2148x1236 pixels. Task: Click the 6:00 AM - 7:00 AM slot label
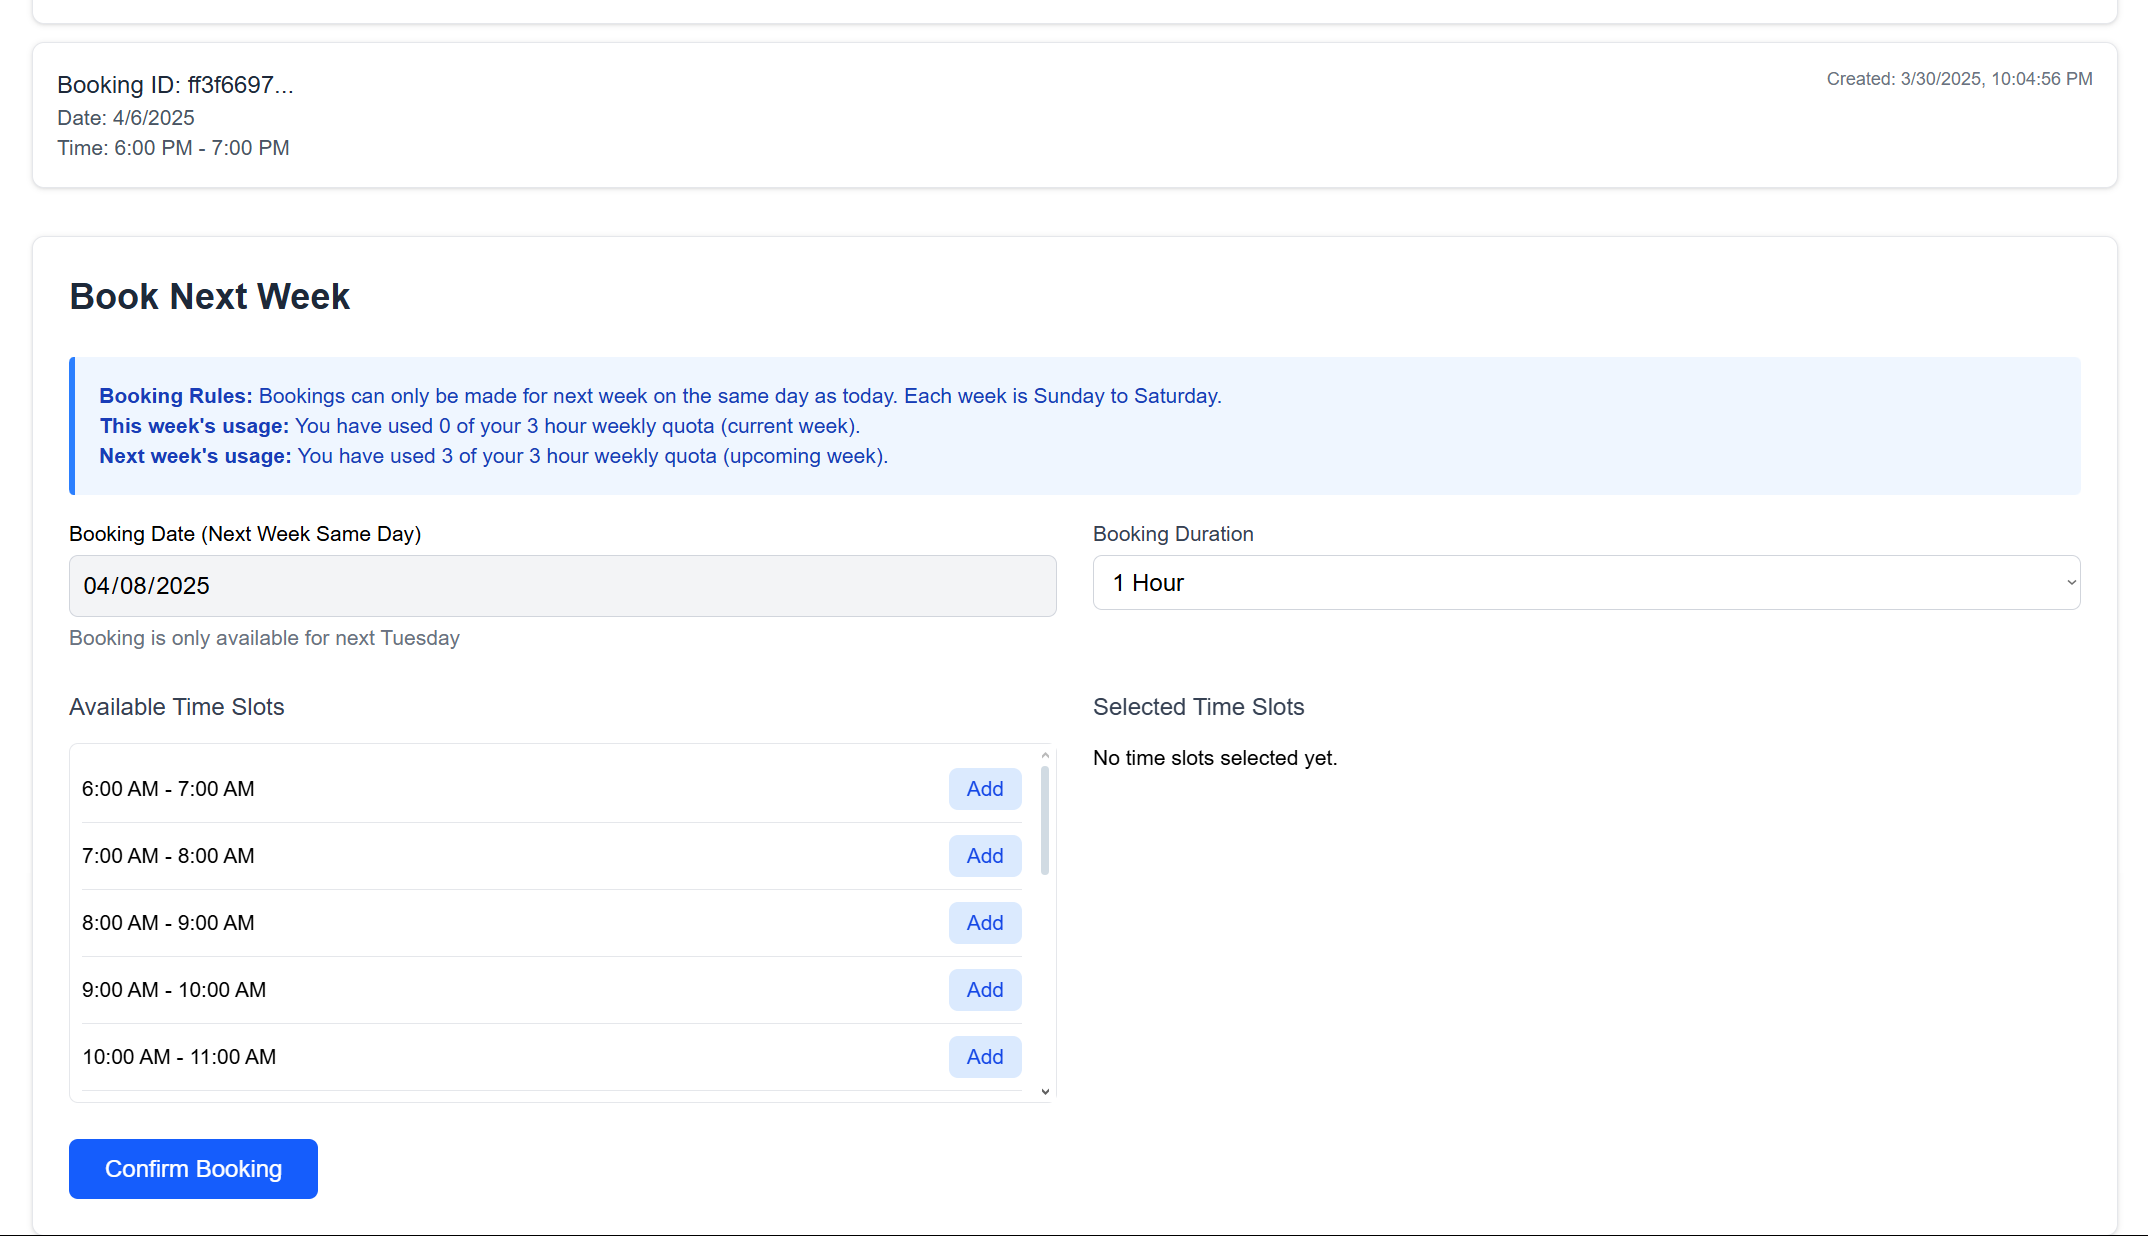tap(168, 789)
